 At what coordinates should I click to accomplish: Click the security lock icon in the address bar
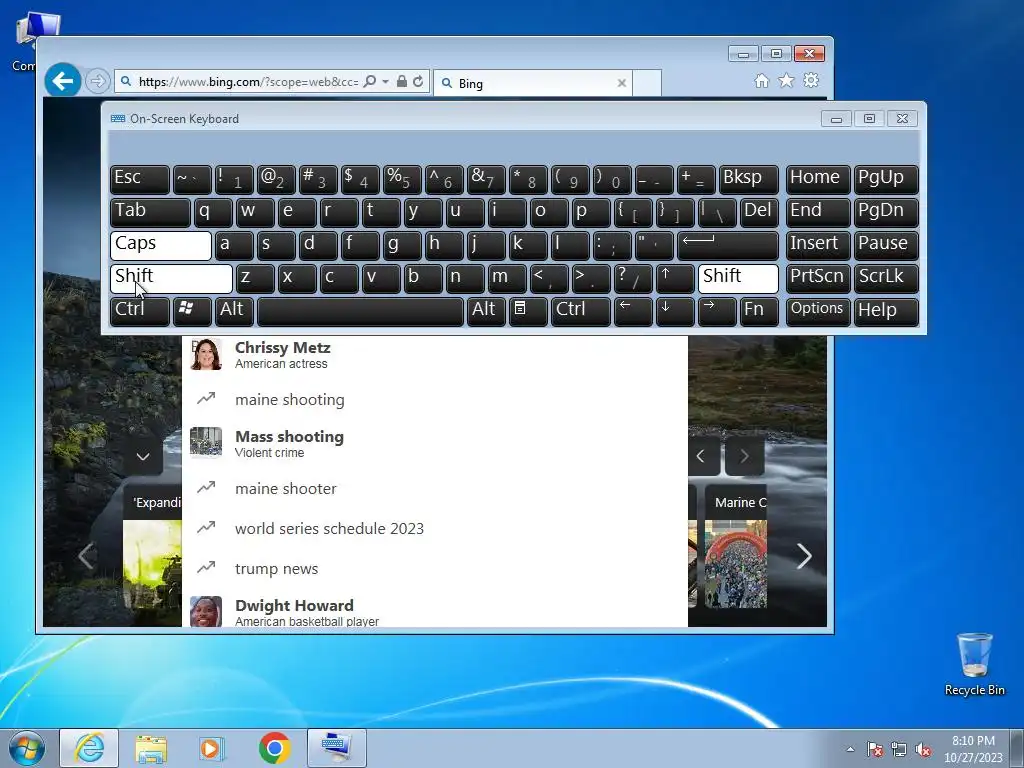coord(402,82)
